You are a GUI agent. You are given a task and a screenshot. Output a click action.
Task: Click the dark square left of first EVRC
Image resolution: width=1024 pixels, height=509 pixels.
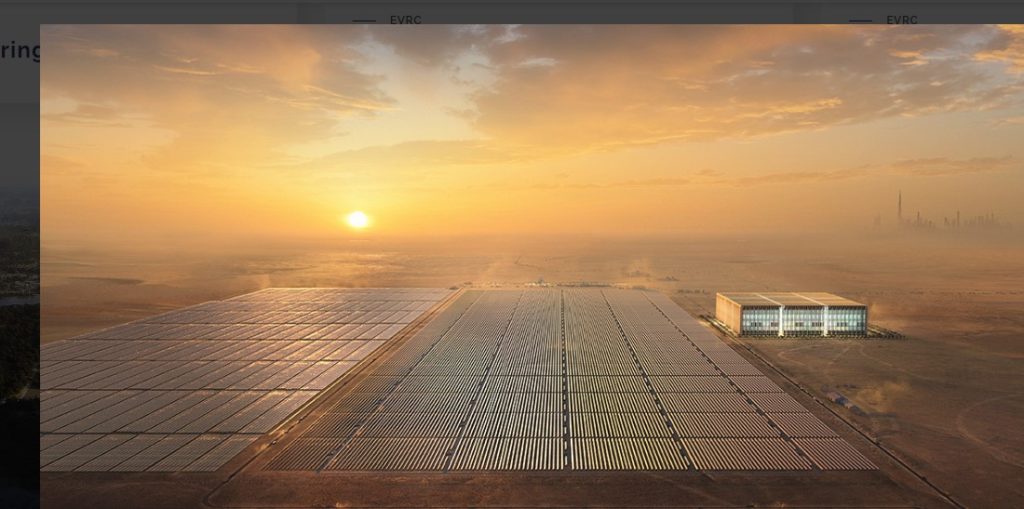click(311, 14)
